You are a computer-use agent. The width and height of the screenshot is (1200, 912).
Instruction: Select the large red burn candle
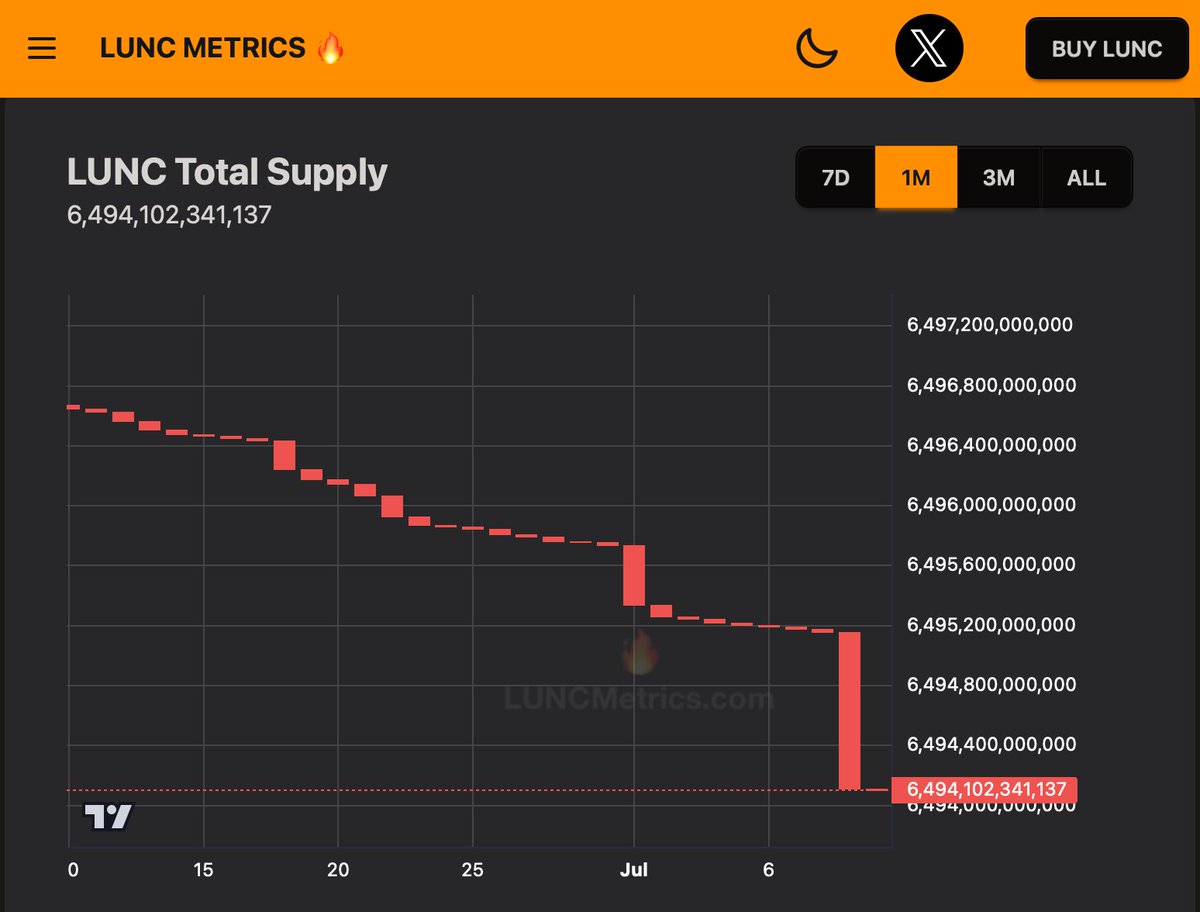850,710
